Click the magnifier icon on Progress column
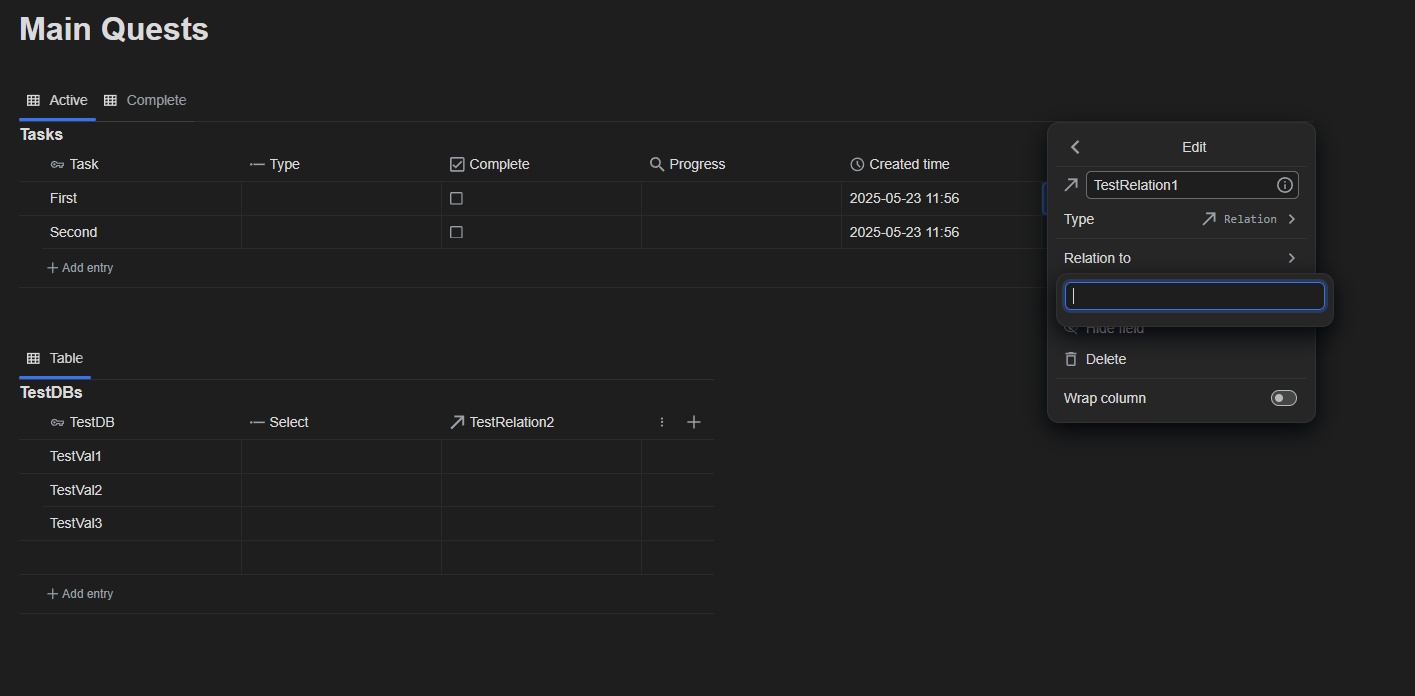Image resolution: width=1415 pixels, height=696 pixels. click(x=657, y=164)
